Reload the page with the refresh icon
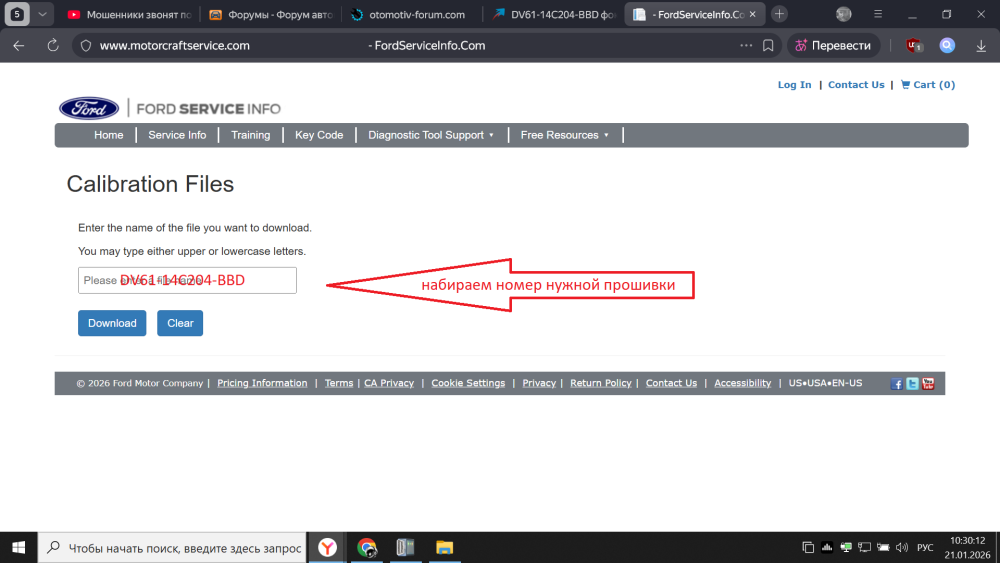1000x563 pixels. 53,45
